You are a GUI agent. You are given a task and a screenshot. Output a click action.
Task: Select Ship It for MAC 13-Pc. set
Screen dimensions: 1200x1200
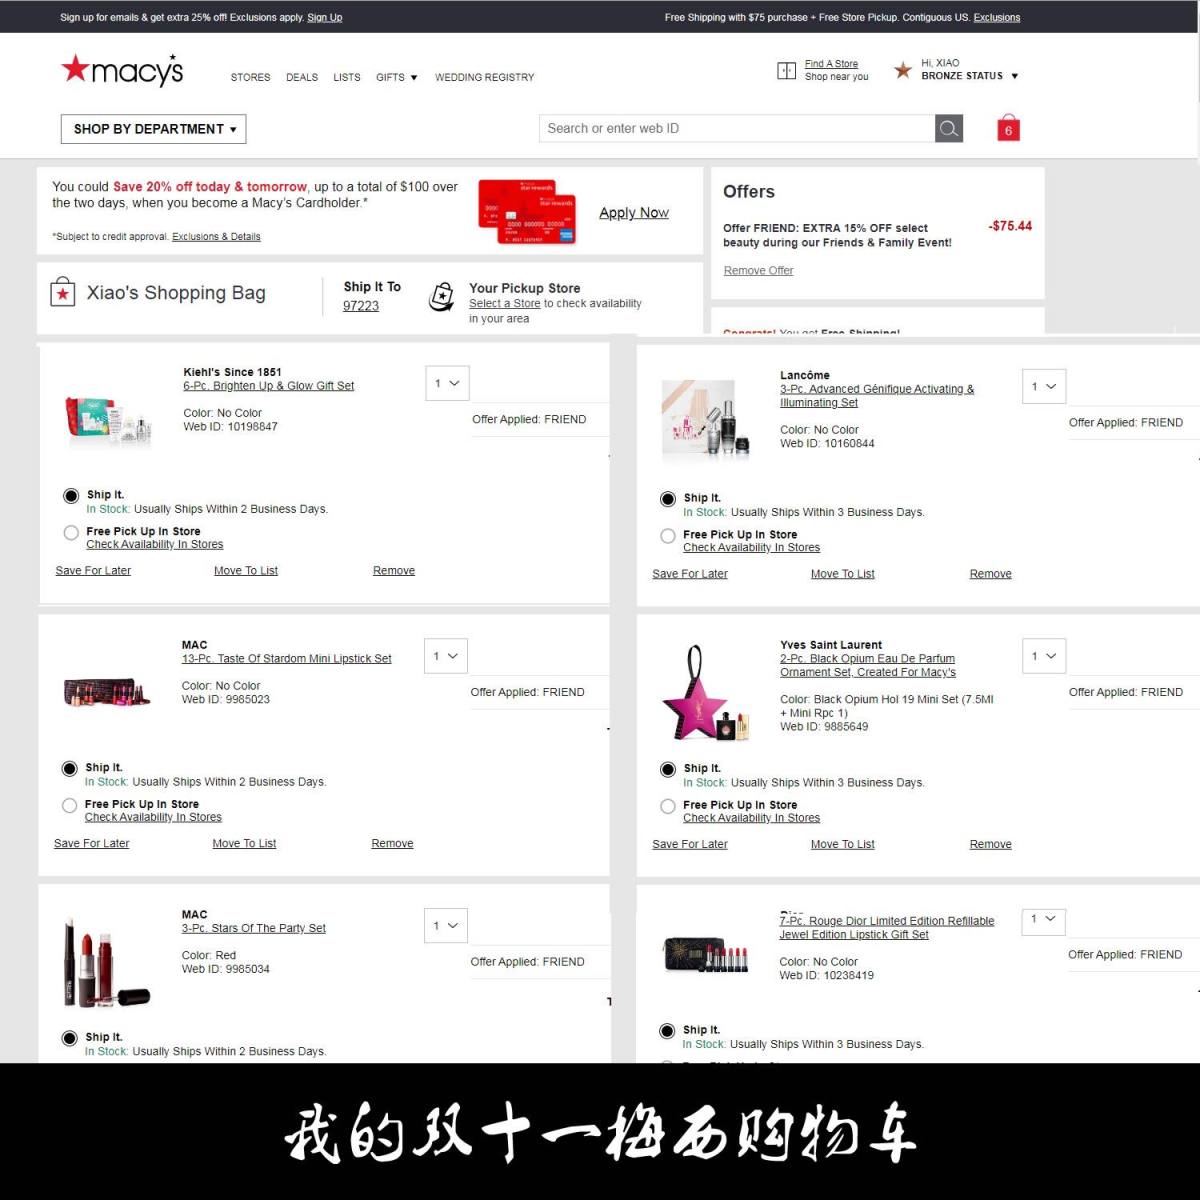pos(69,769)
